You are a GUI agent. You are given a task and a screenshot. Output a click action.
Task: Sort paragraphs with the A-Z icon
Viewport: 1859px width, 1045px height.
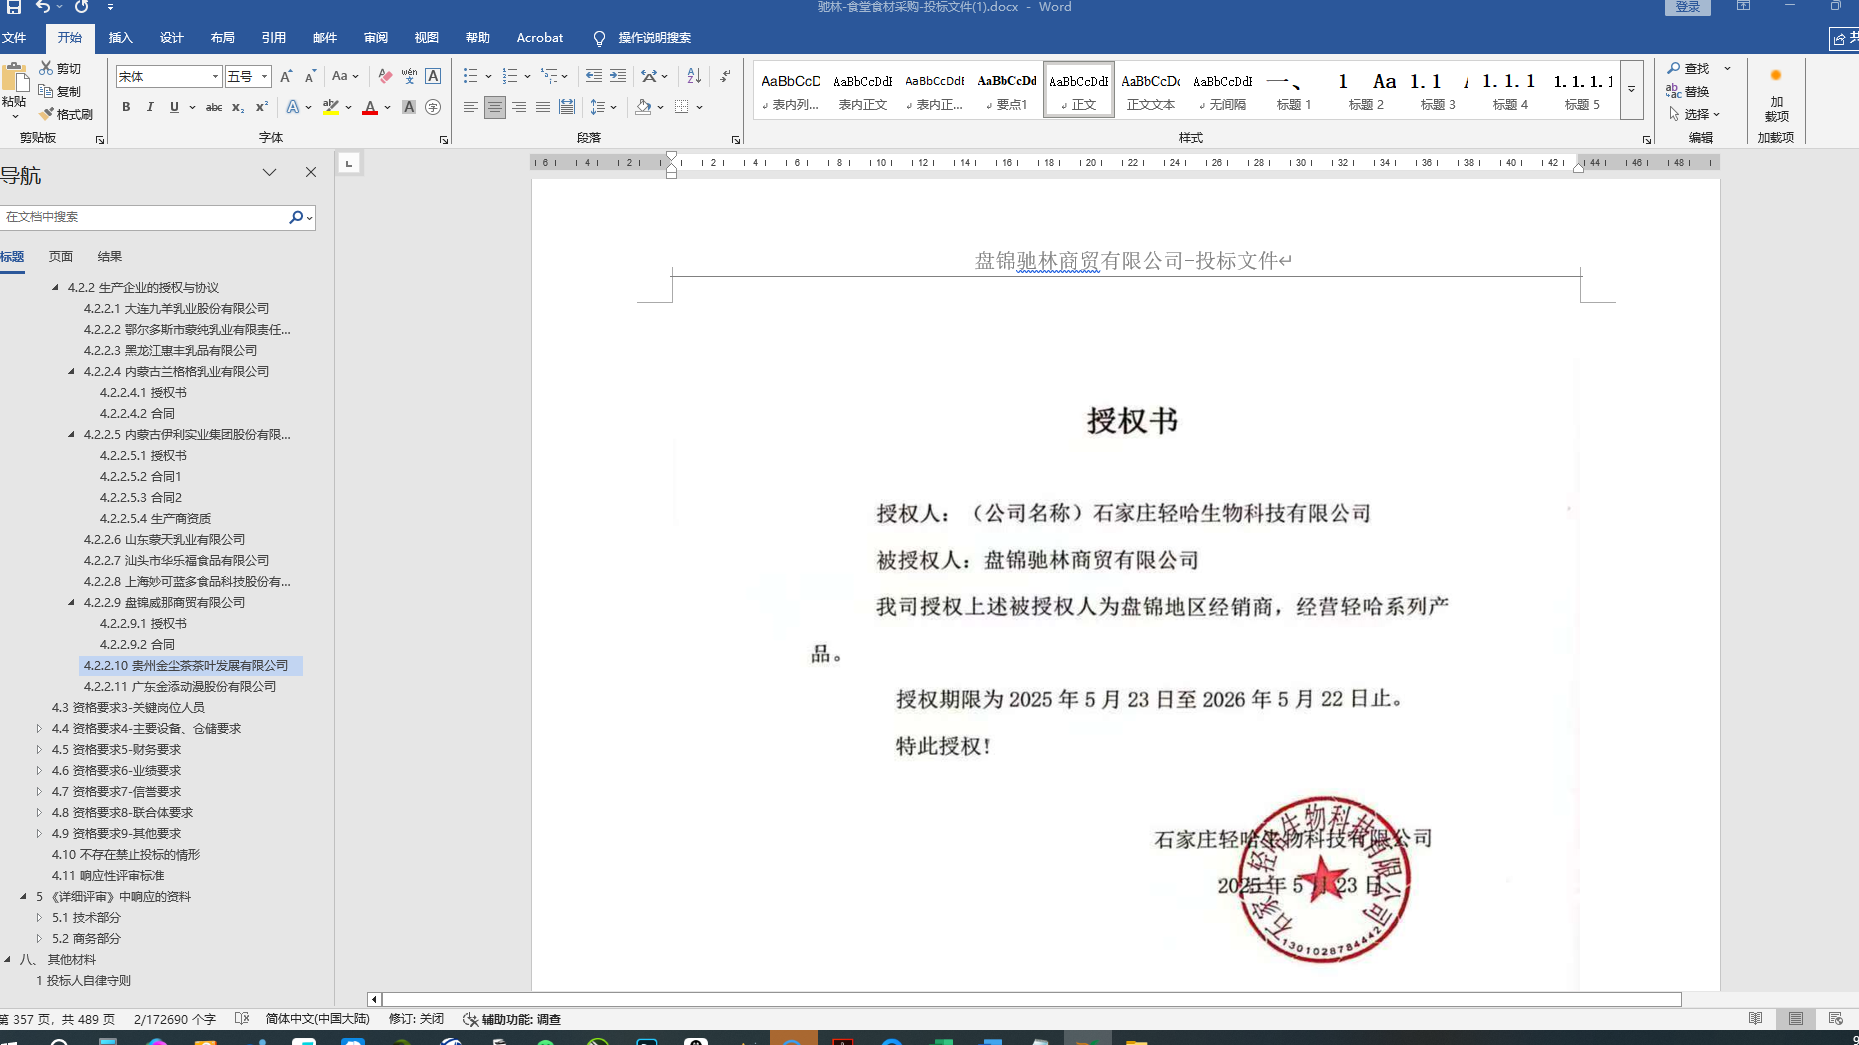click(x=694, y=76)
